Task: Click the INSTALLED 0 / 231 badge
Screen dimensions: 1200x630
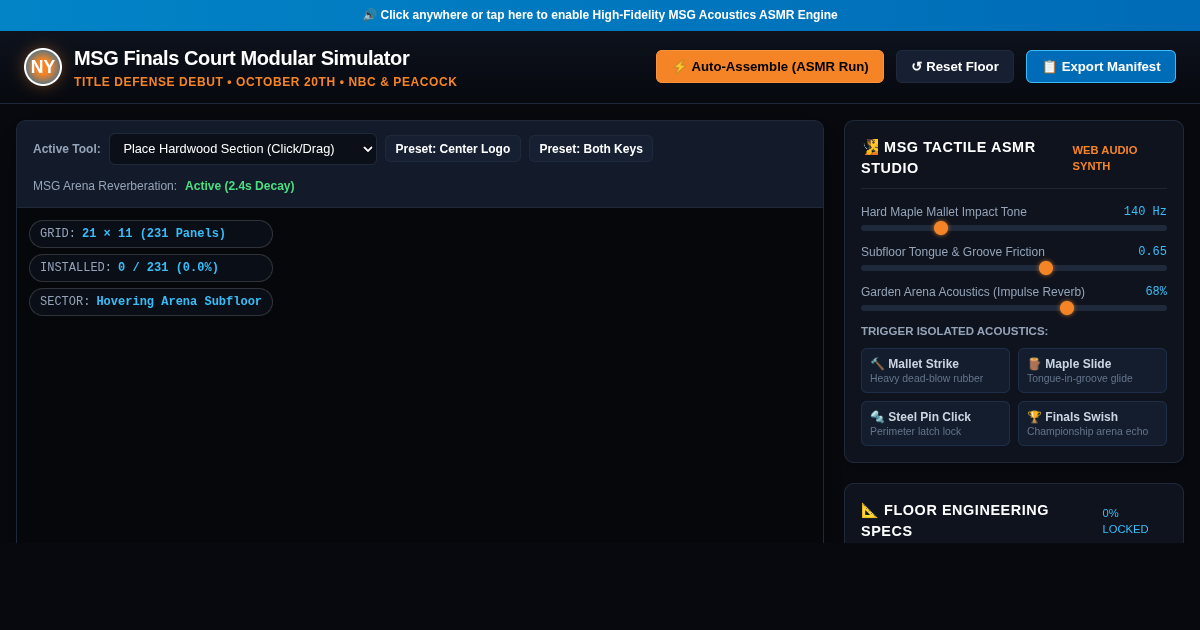Action: [151, 268]
